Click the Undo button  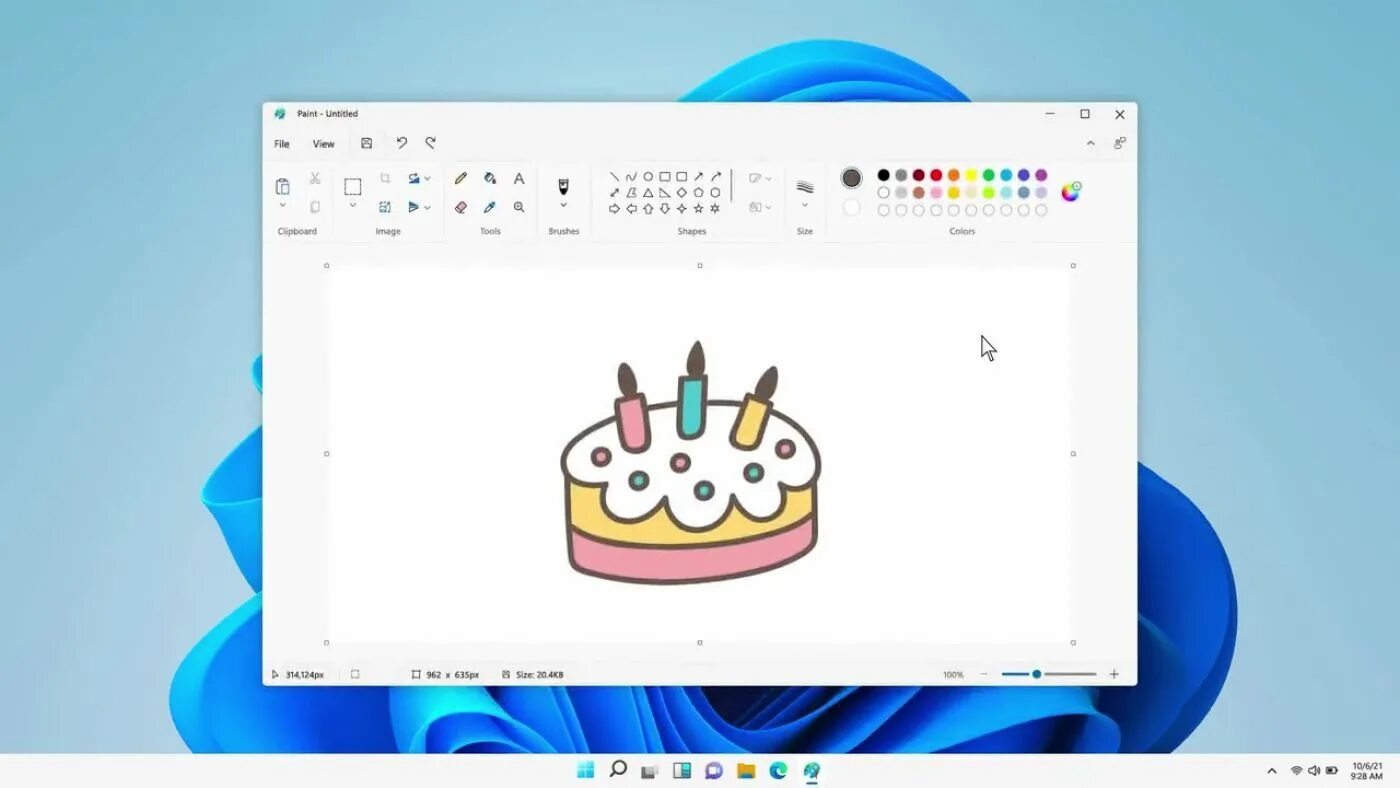(x=401, y=143)
